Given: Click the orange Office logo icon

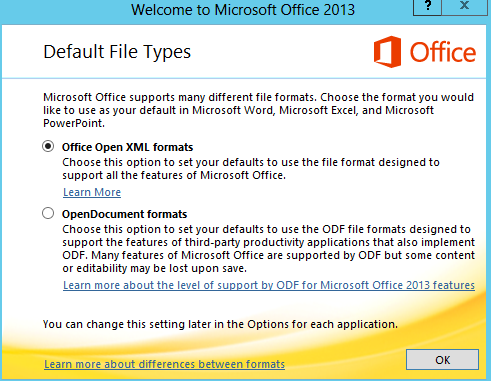Looking at the screenshot, I should [x=387, y=52].
